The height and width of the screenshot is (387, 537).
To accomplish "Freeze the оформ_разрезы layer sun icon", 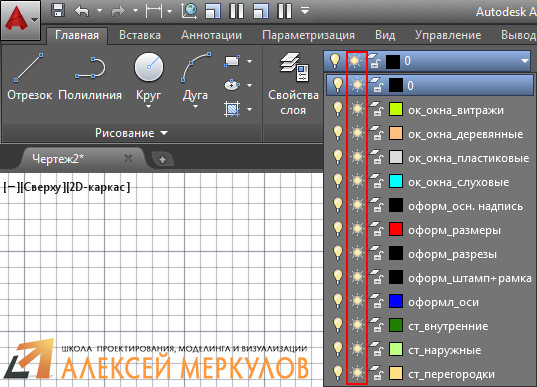I will [x=357, y=253].
